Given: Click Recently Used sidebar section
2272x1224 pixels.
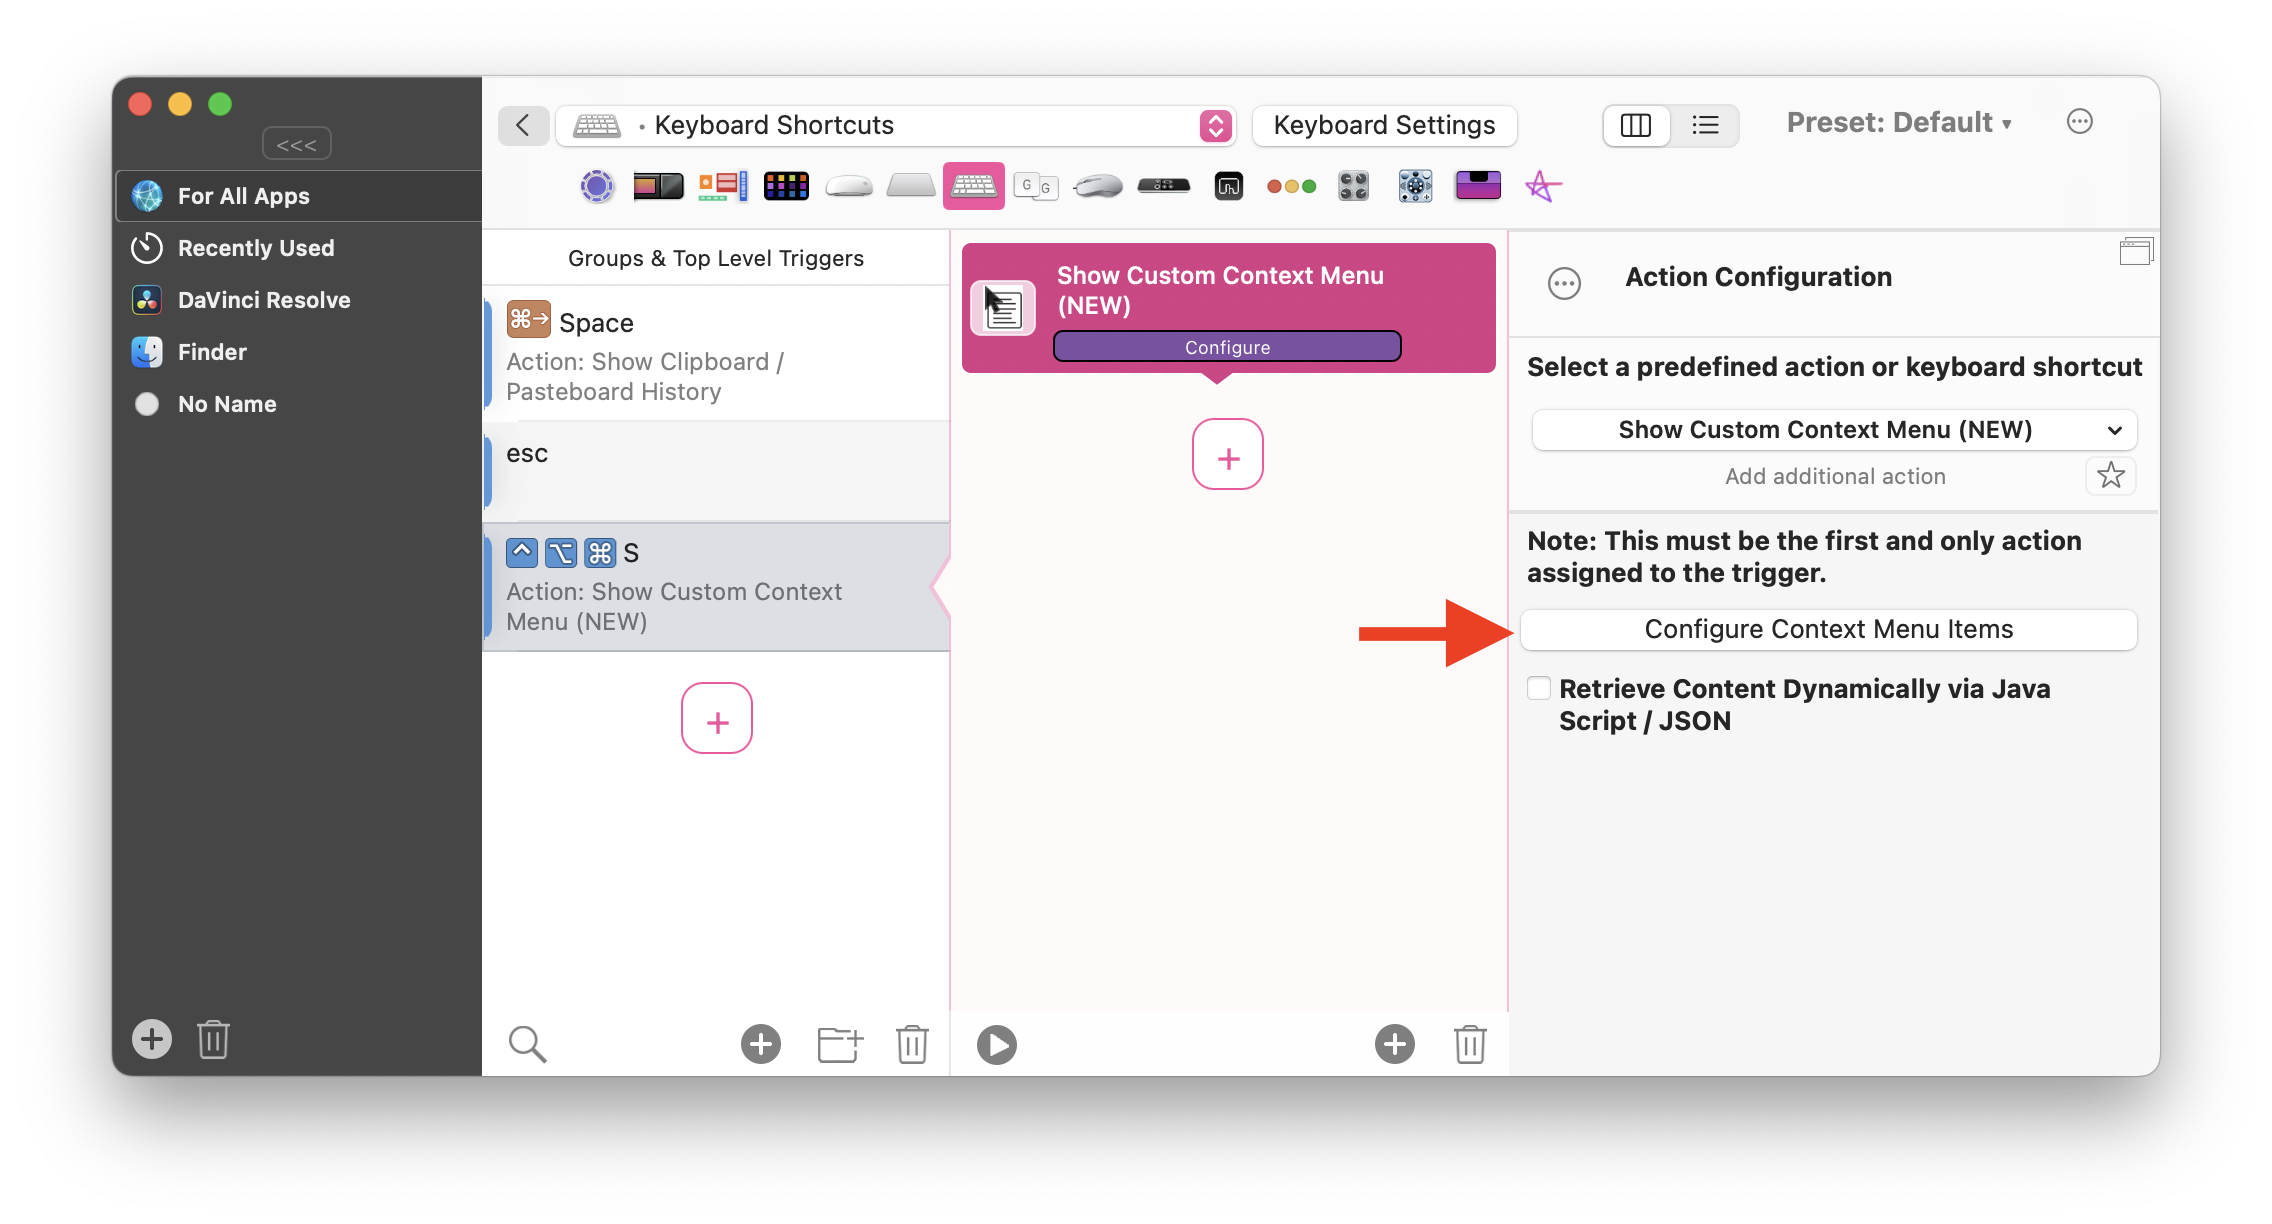Looking at the screenshot, I should [256, 247].
